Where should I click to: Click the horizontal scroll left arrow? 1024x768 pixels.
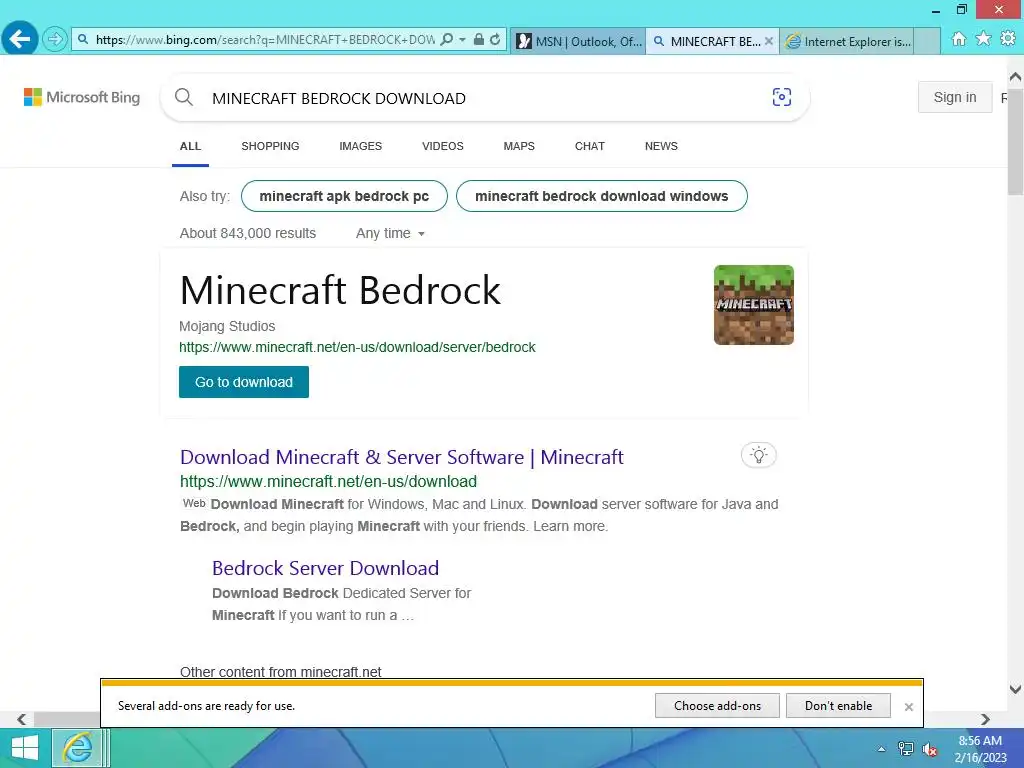22,719
